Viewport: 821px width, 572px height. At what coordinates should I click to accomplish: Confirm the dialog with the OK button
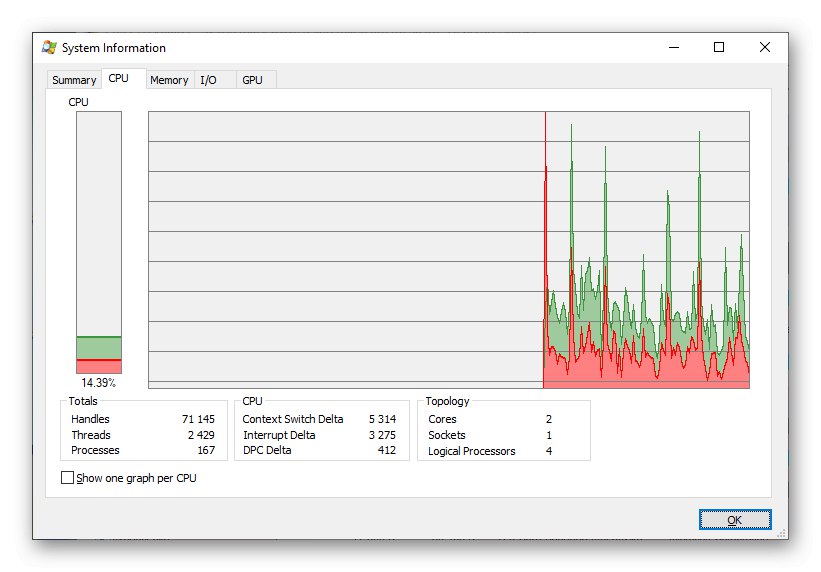point(735,520)
